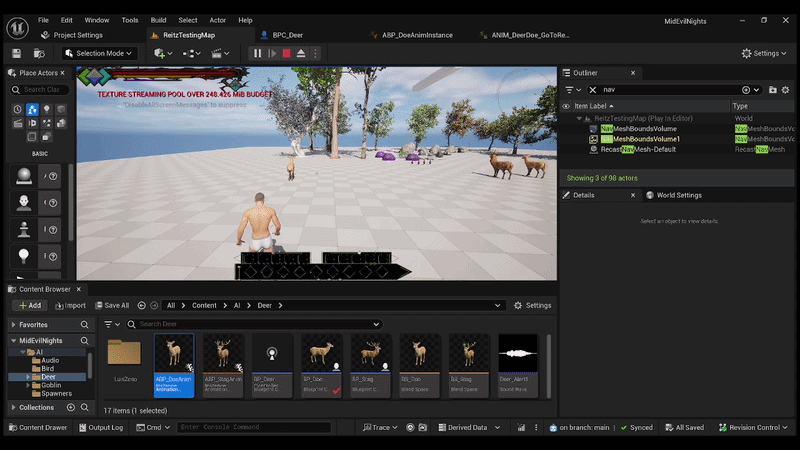Clear the nav search in Outliner

[592, 90]
